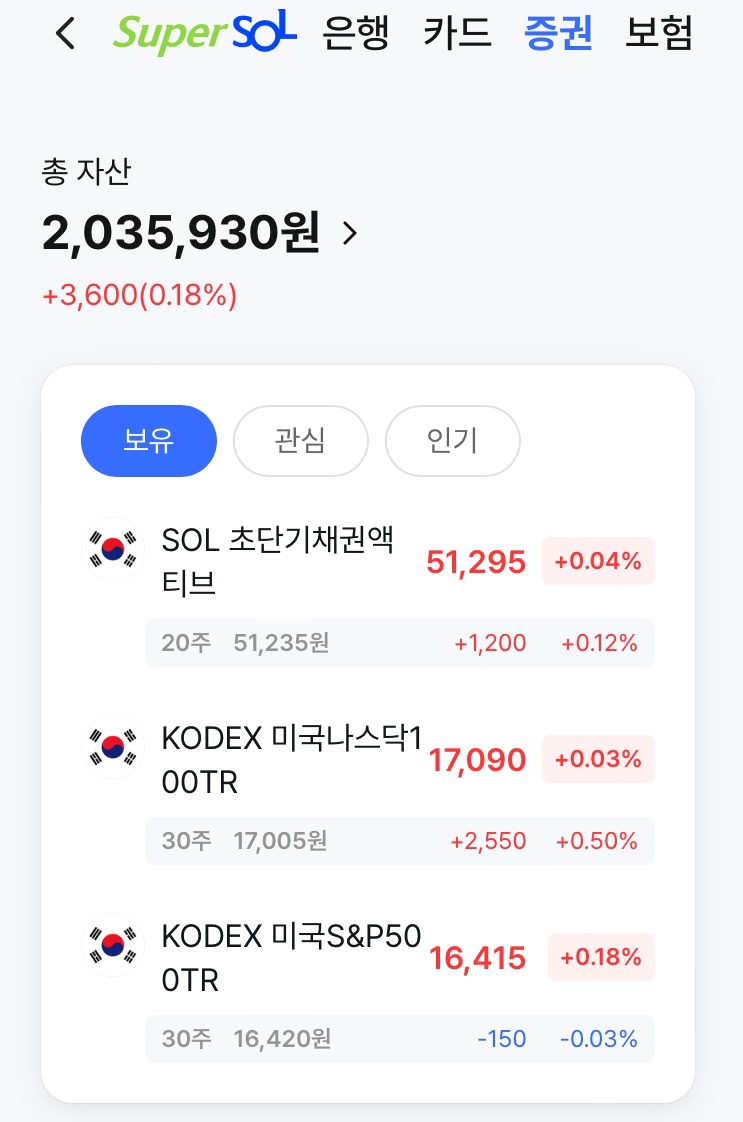Tap the back arrow icon
The image size is (743, 1122).
(65, 34)
